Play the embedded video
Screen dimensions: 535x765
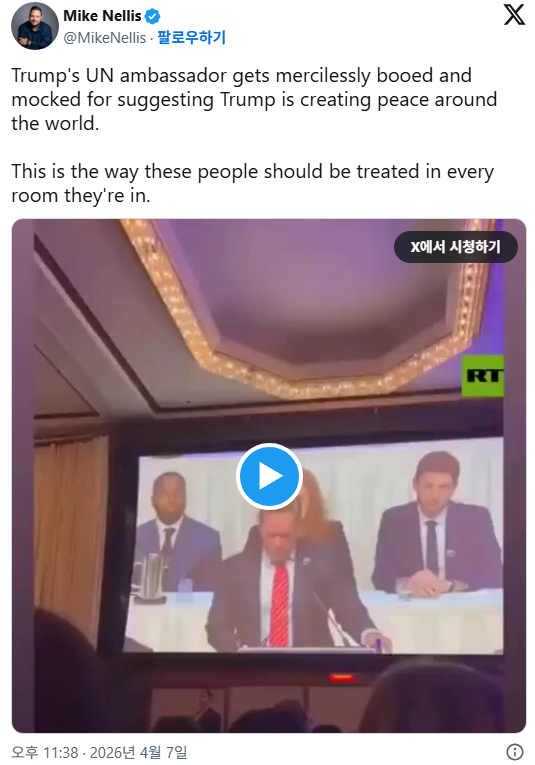(269, 476)
